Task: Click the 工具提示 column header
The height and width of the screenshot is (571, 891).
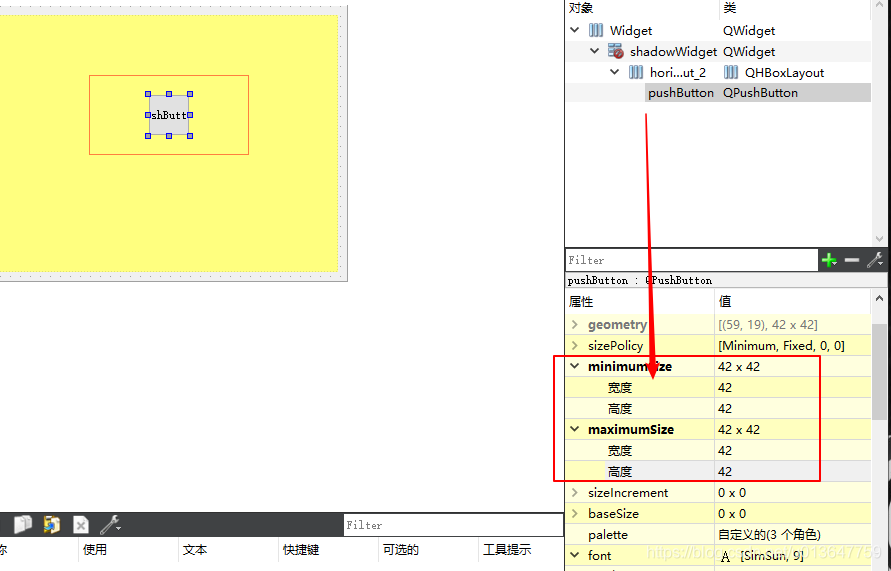Action: coord(507,549)
